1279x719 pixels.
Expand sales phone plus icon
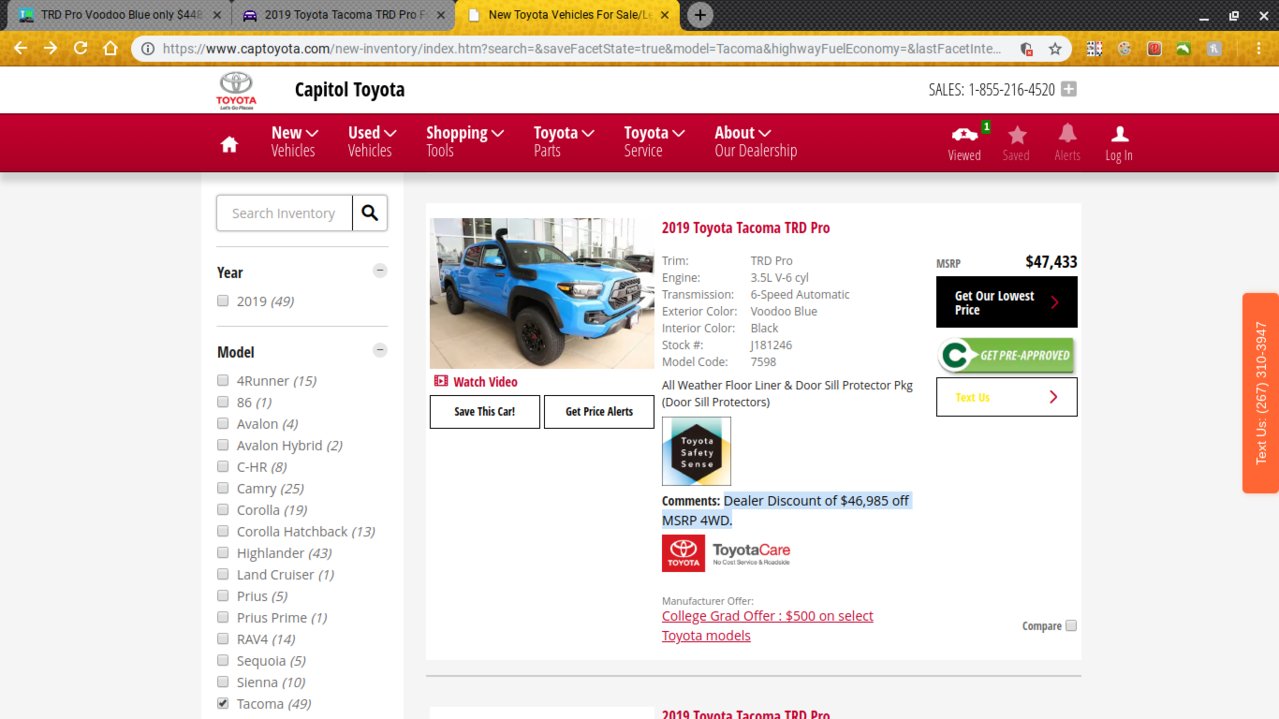click(x=1068, y=89)
